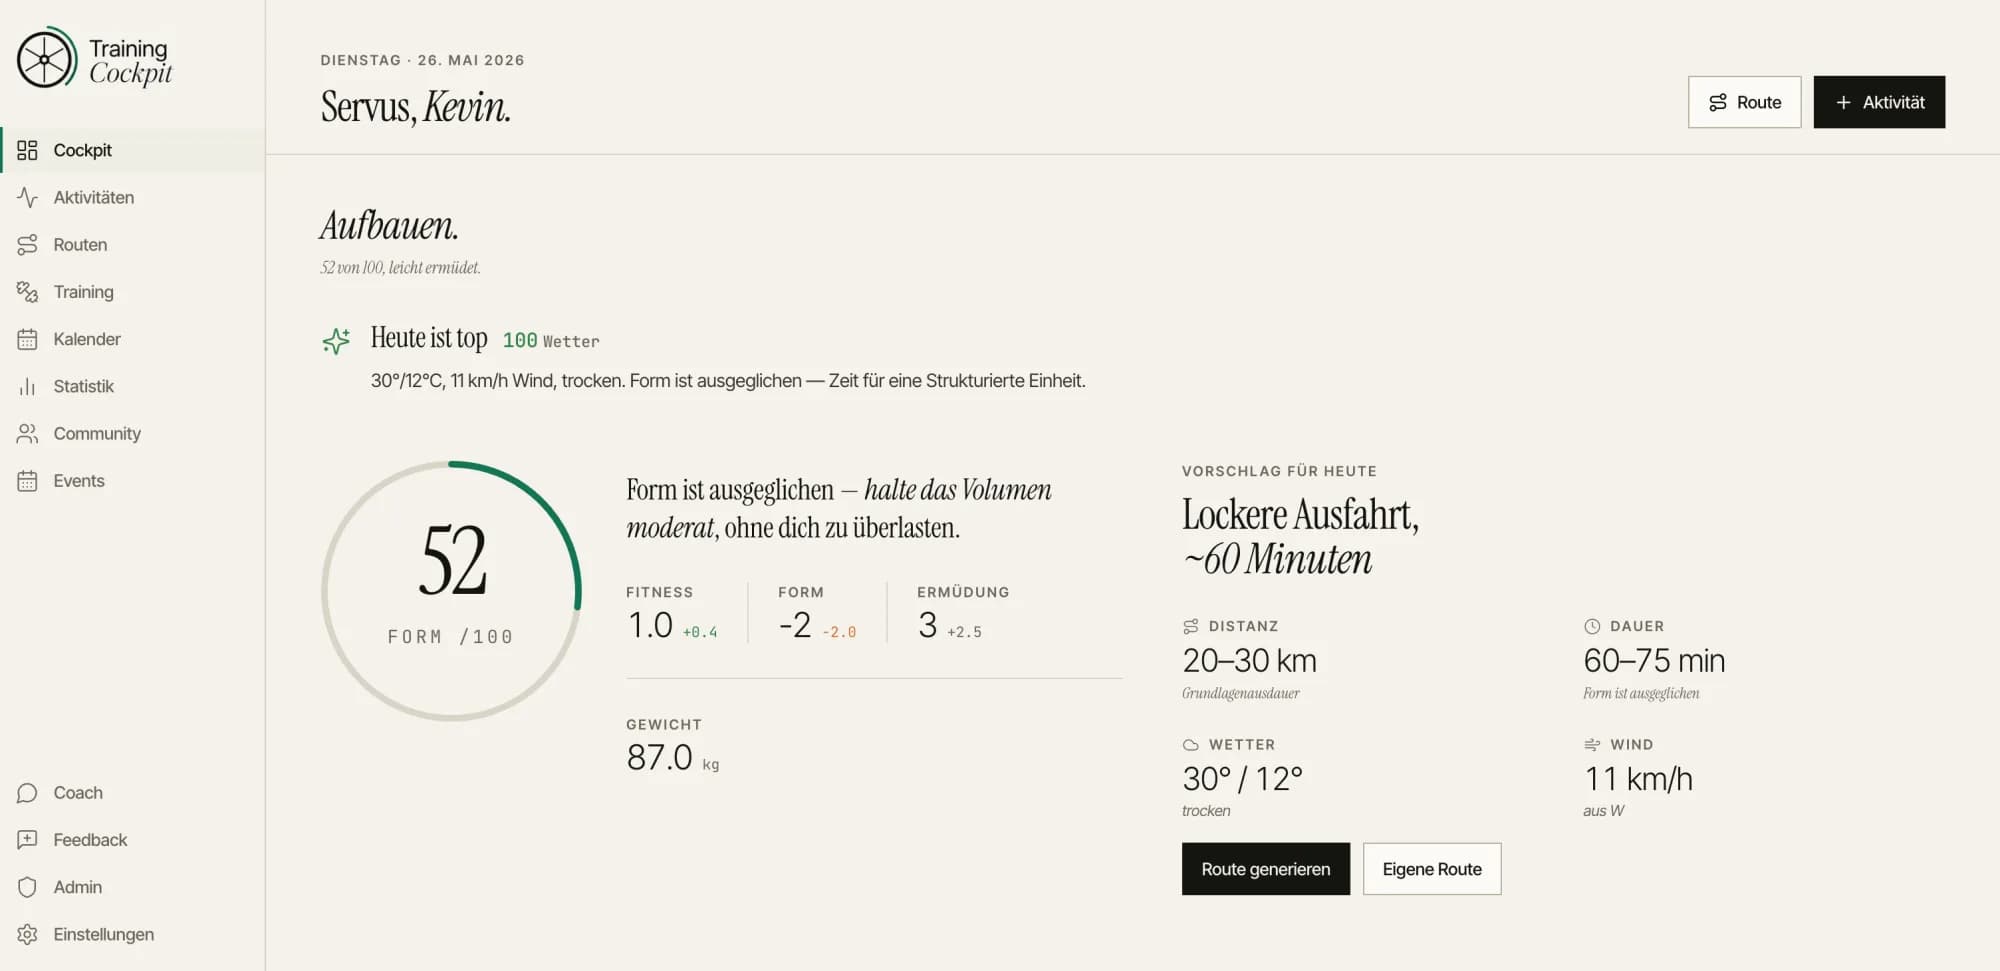Click the Ermüdung value 3
Viewport: 2000px width, 971px height.
(927, 625)
